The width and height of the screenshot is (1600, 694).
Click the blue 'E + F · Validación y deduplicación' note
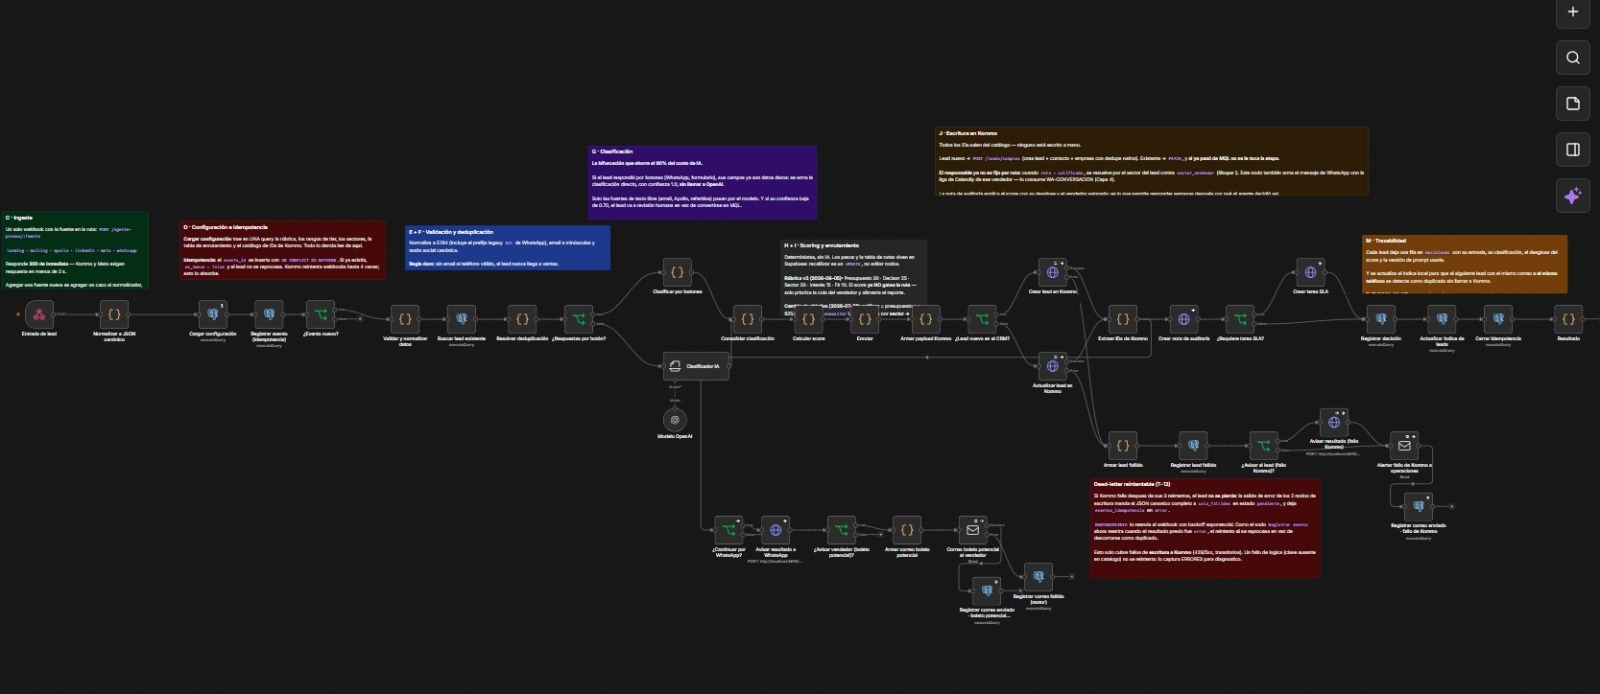pyautogui.click(x=507, y=247)
